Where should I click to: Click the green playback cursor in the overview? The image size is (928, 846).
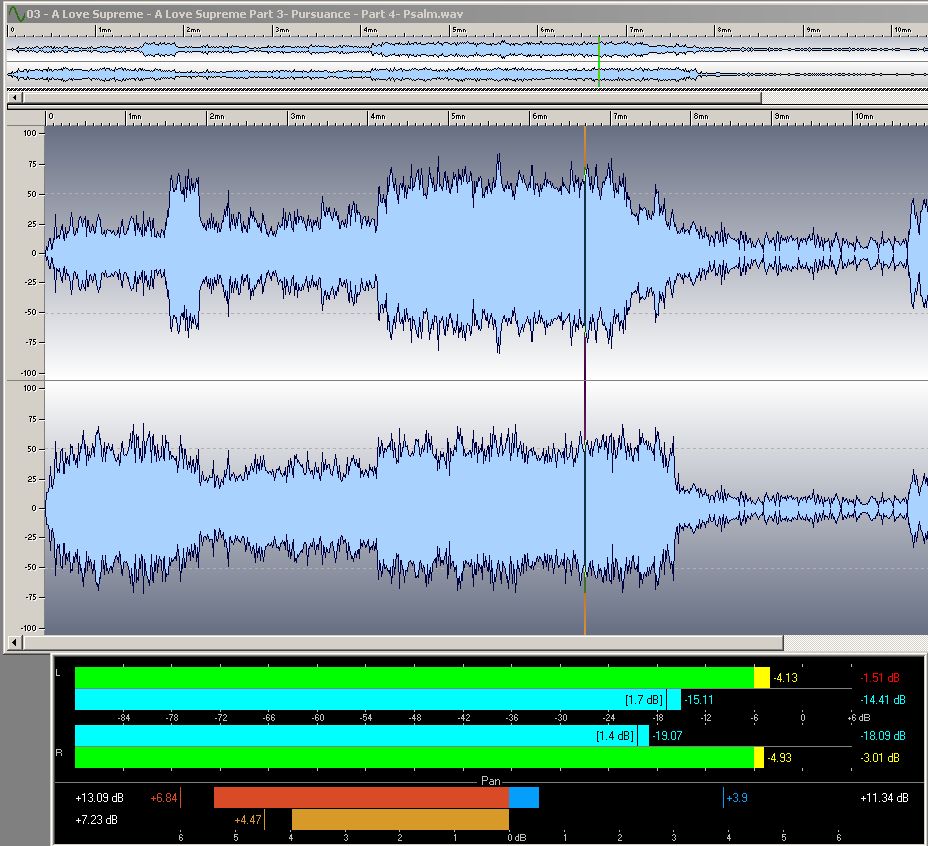pyautogui.click(x=599, y=61)
